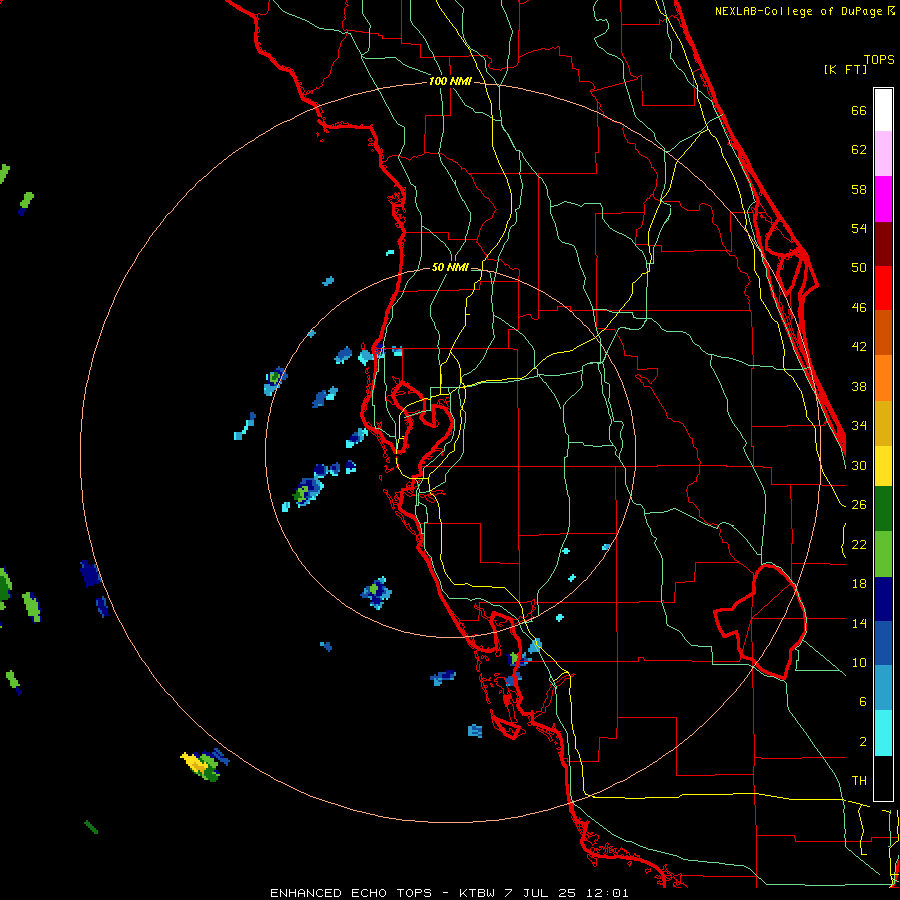Click the legend value 10

click(x=859, y=662)
